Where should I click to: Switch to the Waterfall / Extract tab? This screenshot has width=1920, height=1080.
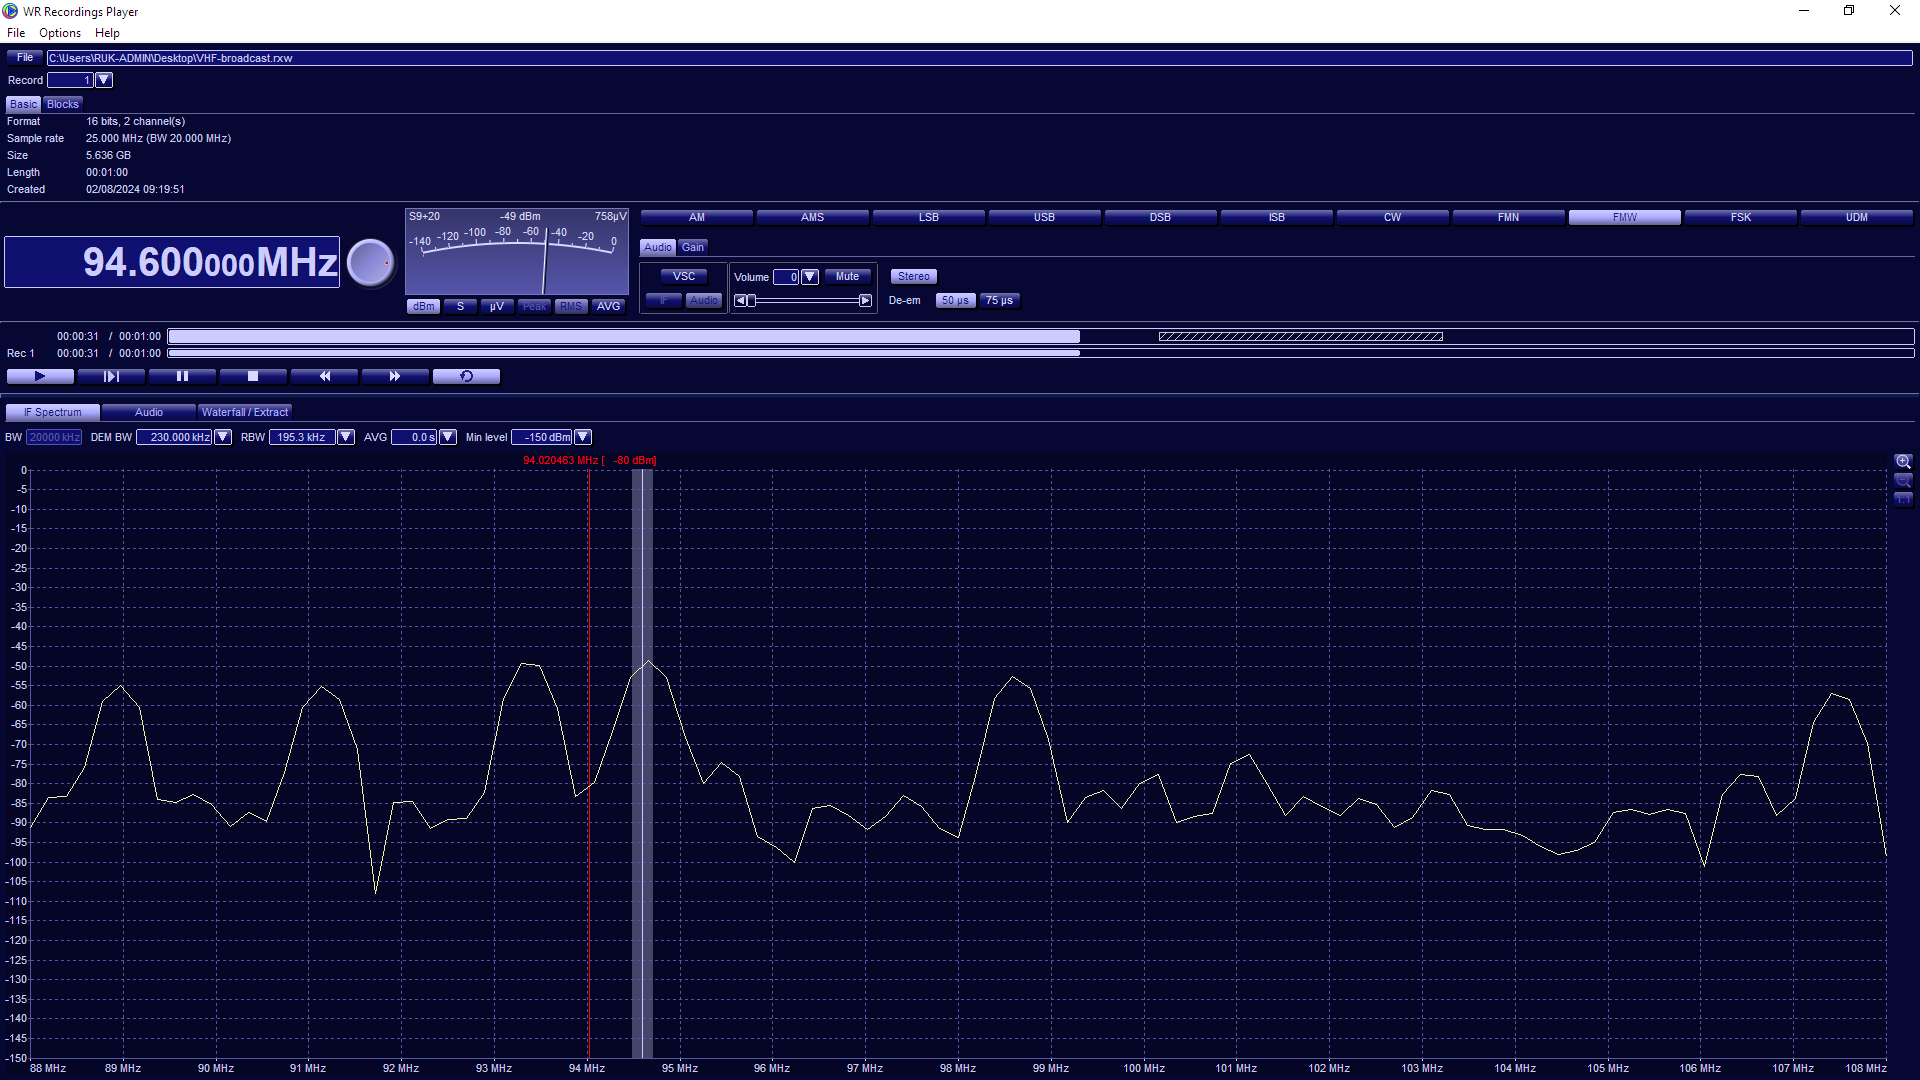point(245,412)
